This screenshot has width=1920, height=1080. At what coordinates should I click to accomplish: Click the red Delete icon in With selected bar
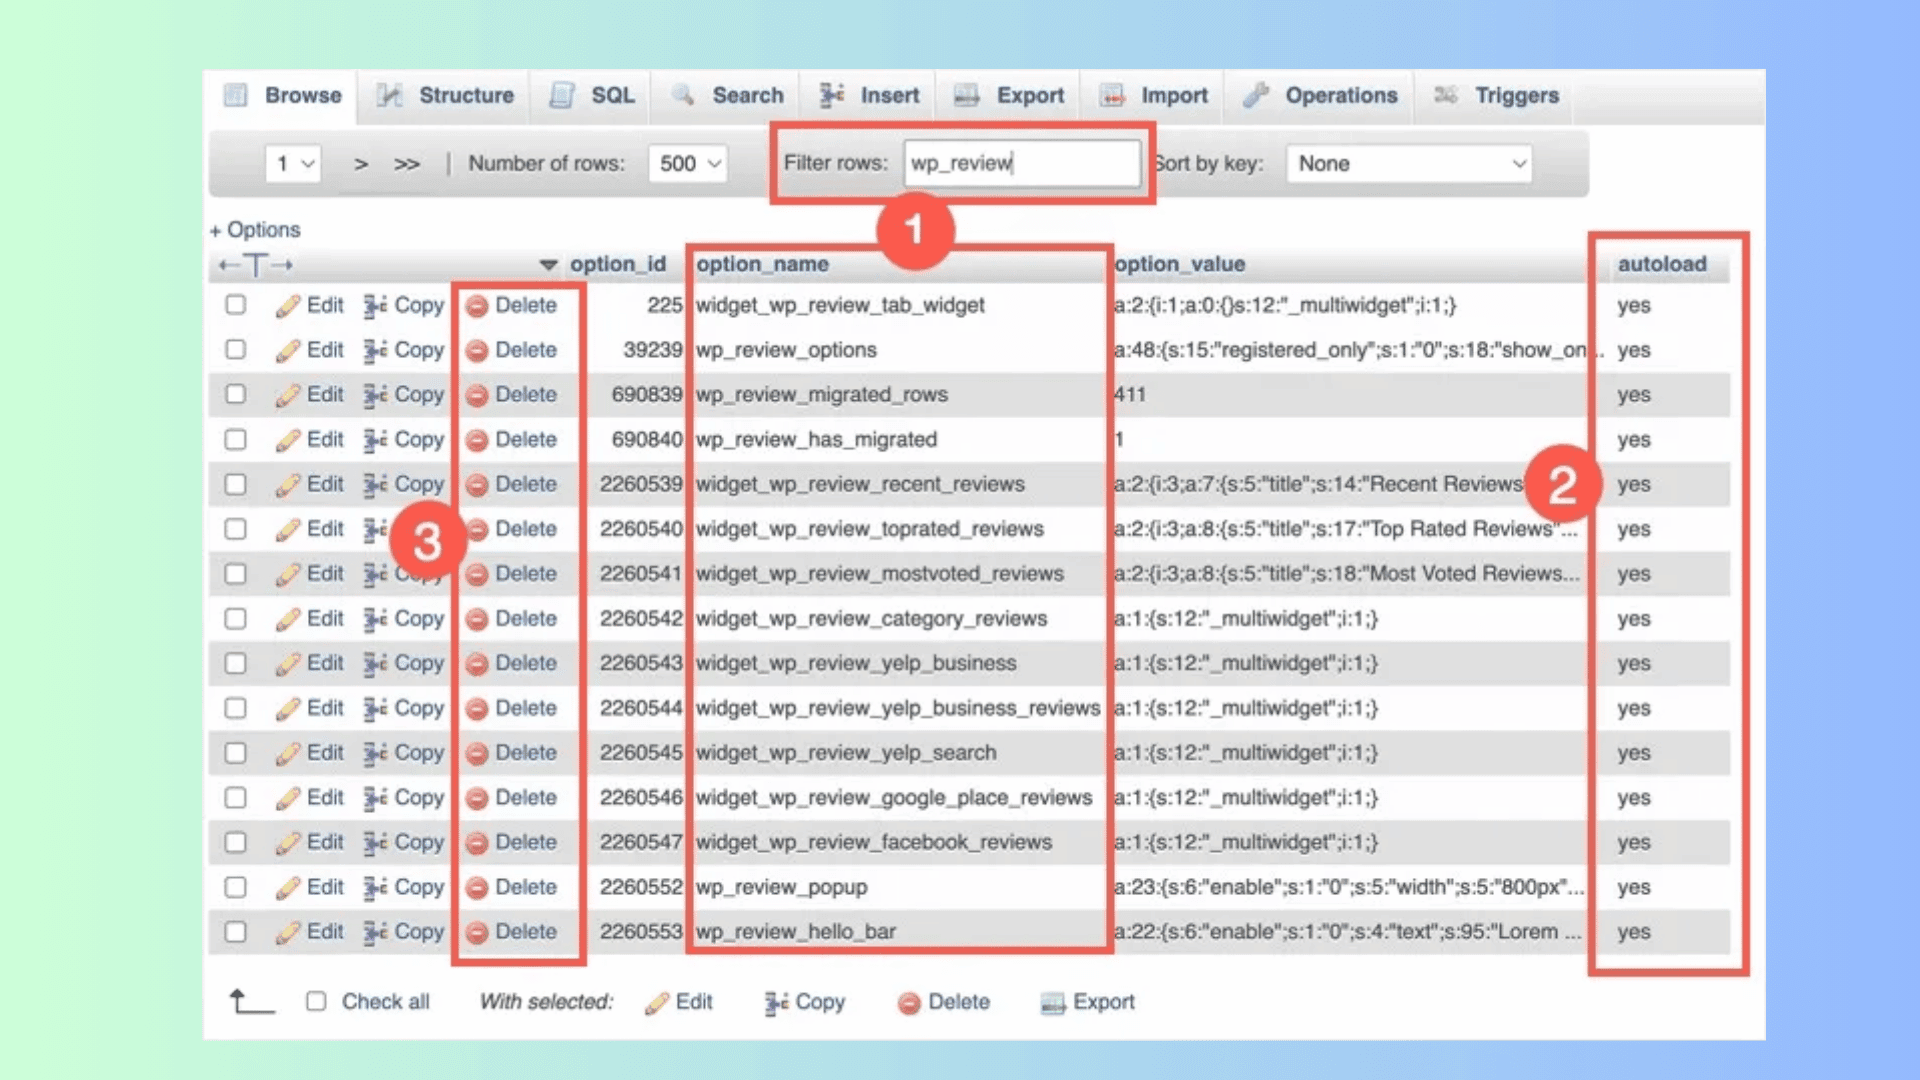pyautogui.click(x=908, y=1003)
